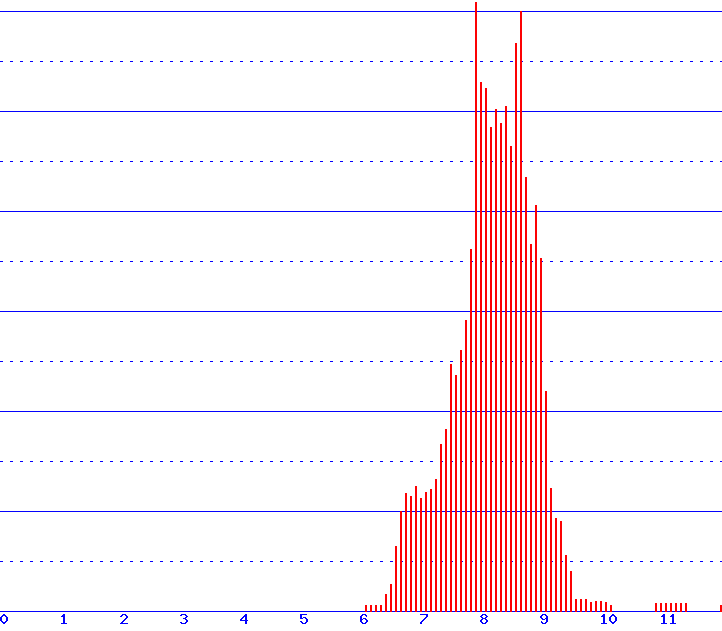
Task: Pick the x-axis label "6"
Action: (x=364, y=619)
